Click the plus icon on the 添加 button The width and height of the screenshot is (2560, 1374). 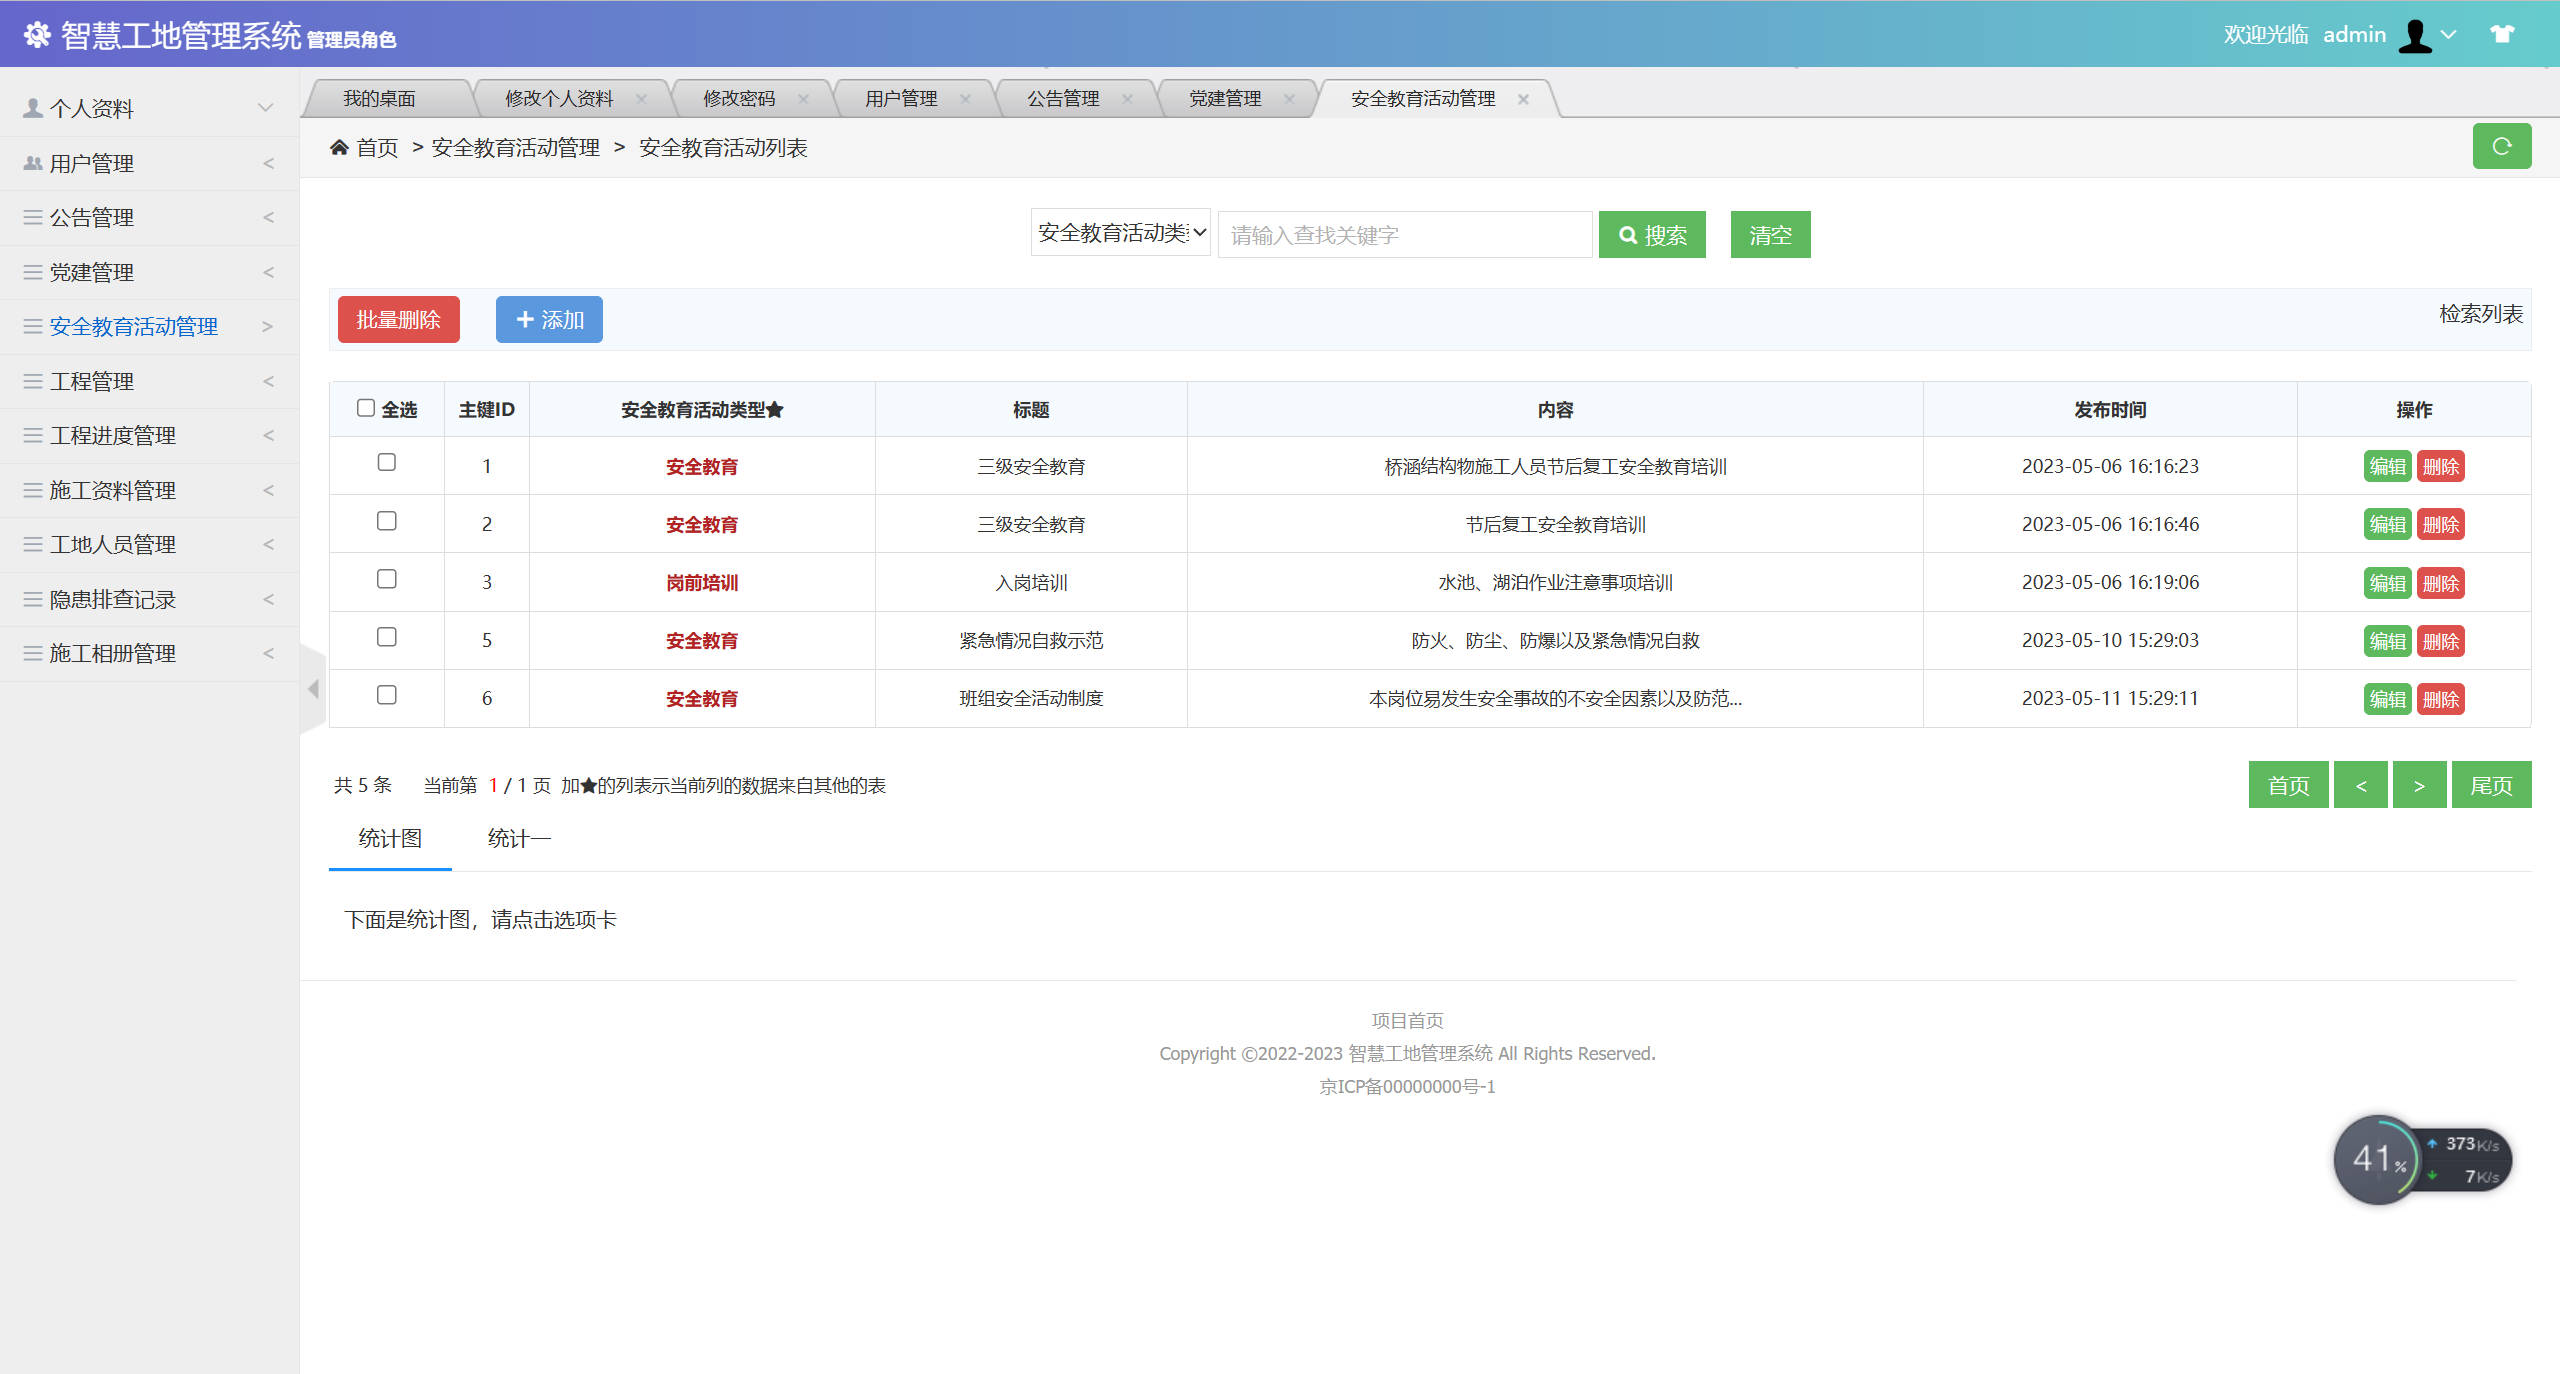(525, 319)
